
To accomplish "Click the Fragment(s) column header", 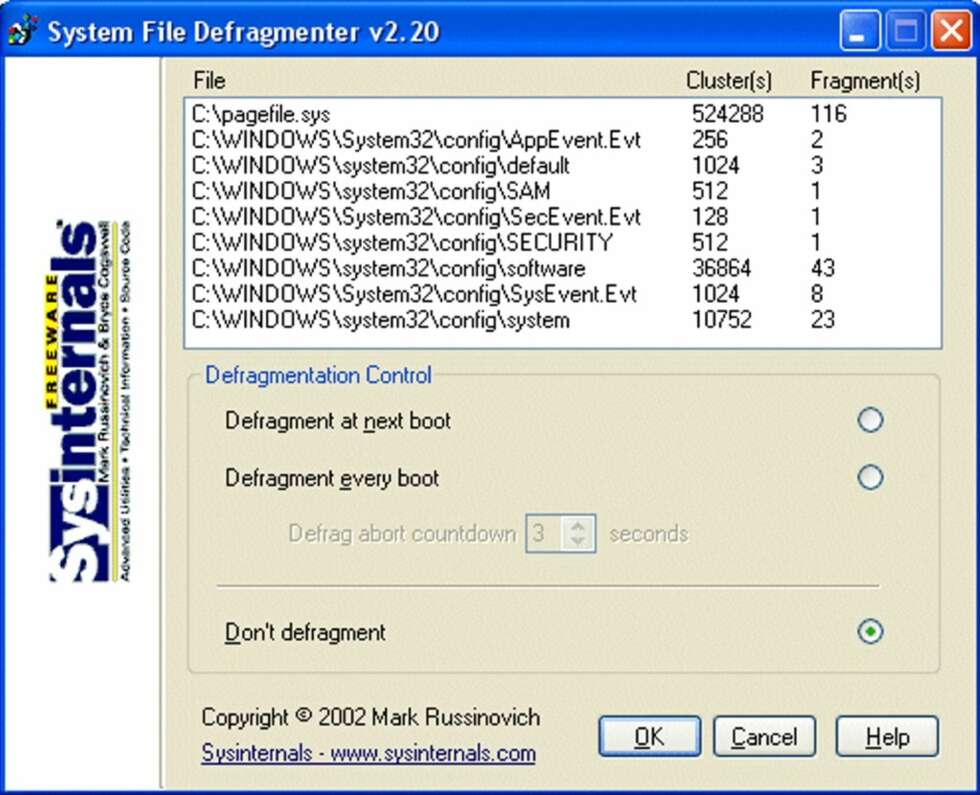I will pyautogui.click(x=865, y=81).
